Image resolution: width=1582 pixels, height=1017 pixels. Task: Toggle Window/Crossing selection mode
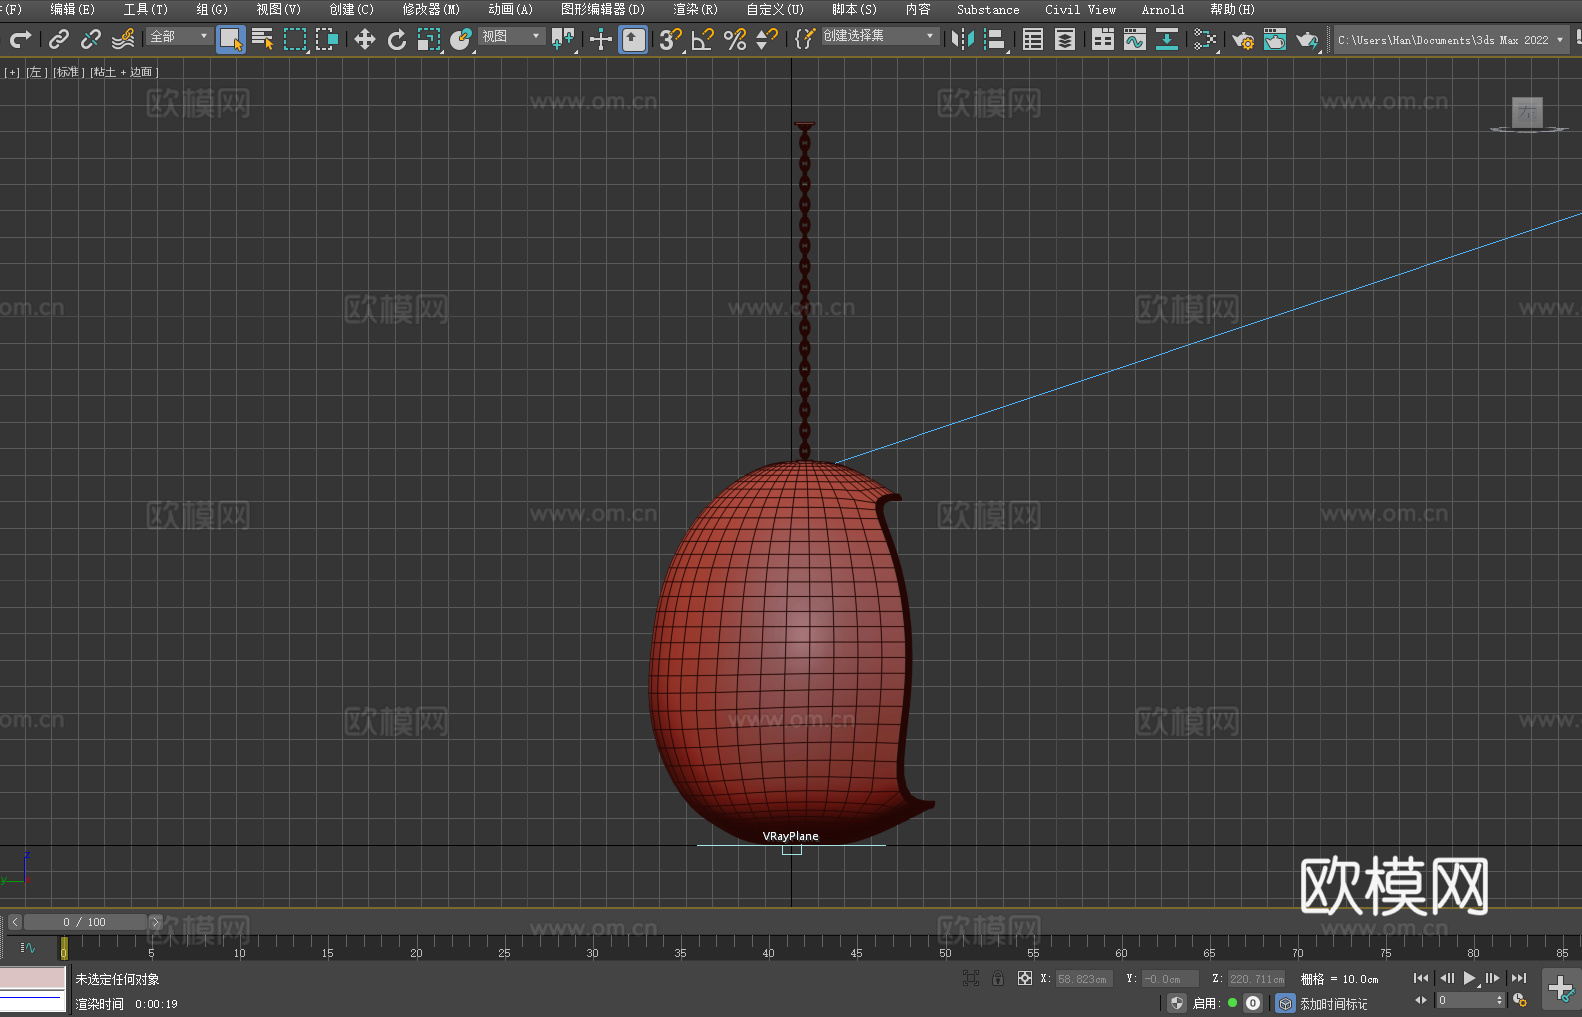click(327, 39)
